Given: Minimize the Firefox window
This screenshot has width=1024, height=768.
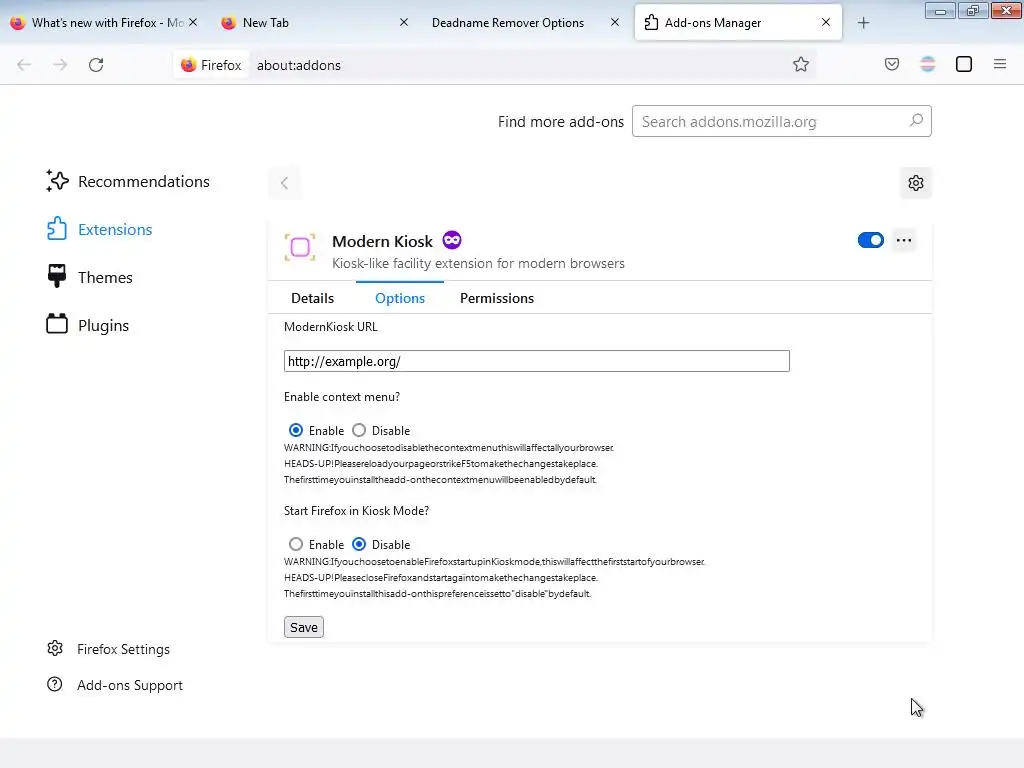Looking at the screenshot, I should 940,10.
